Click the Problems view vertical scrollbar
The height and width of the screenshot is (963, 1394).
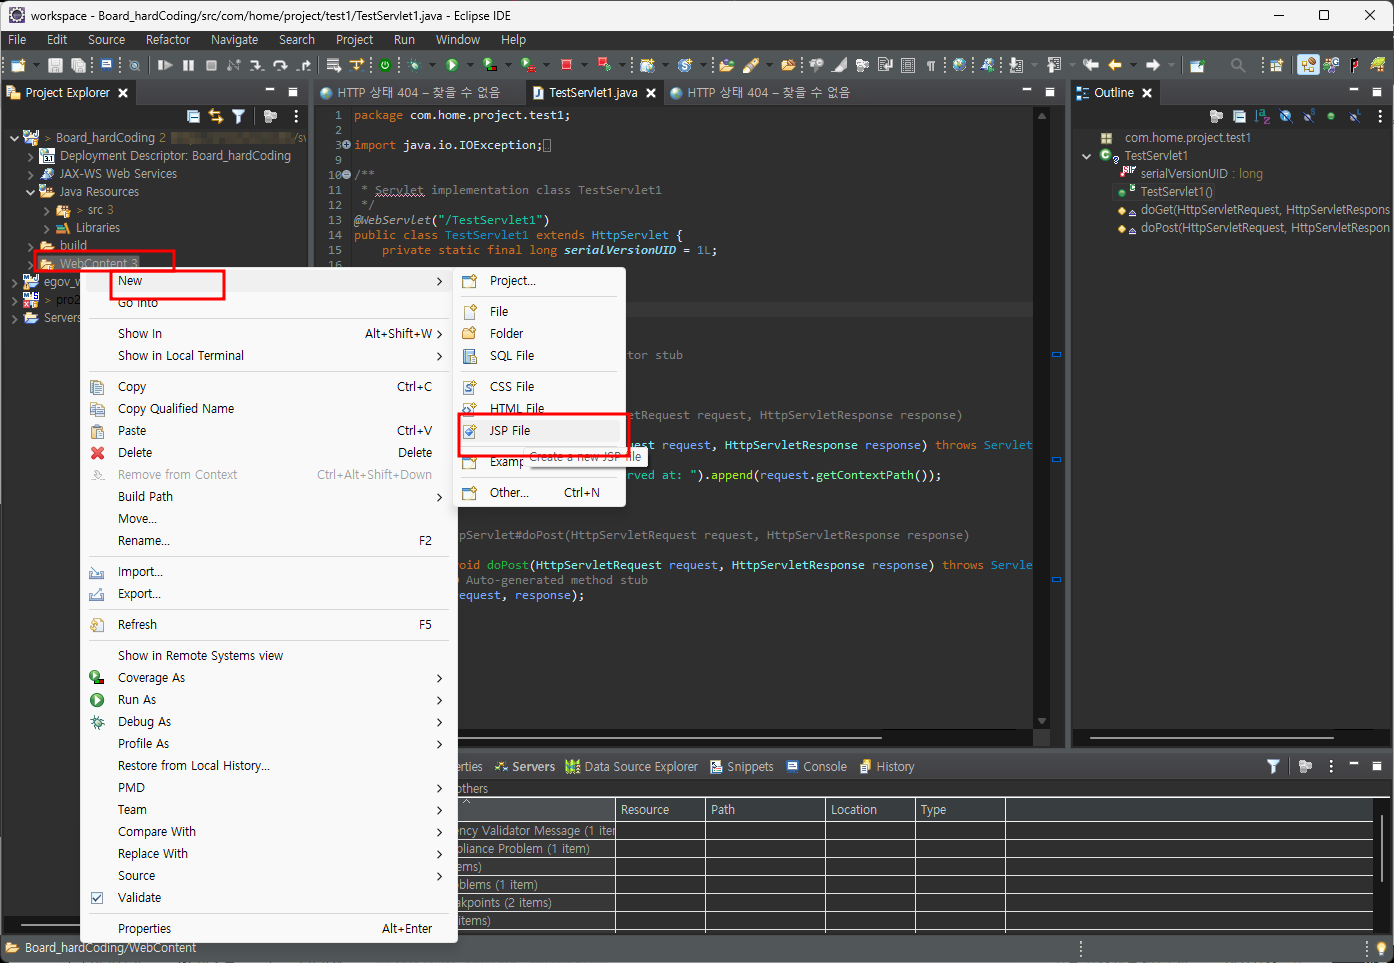click(1383, 848)
